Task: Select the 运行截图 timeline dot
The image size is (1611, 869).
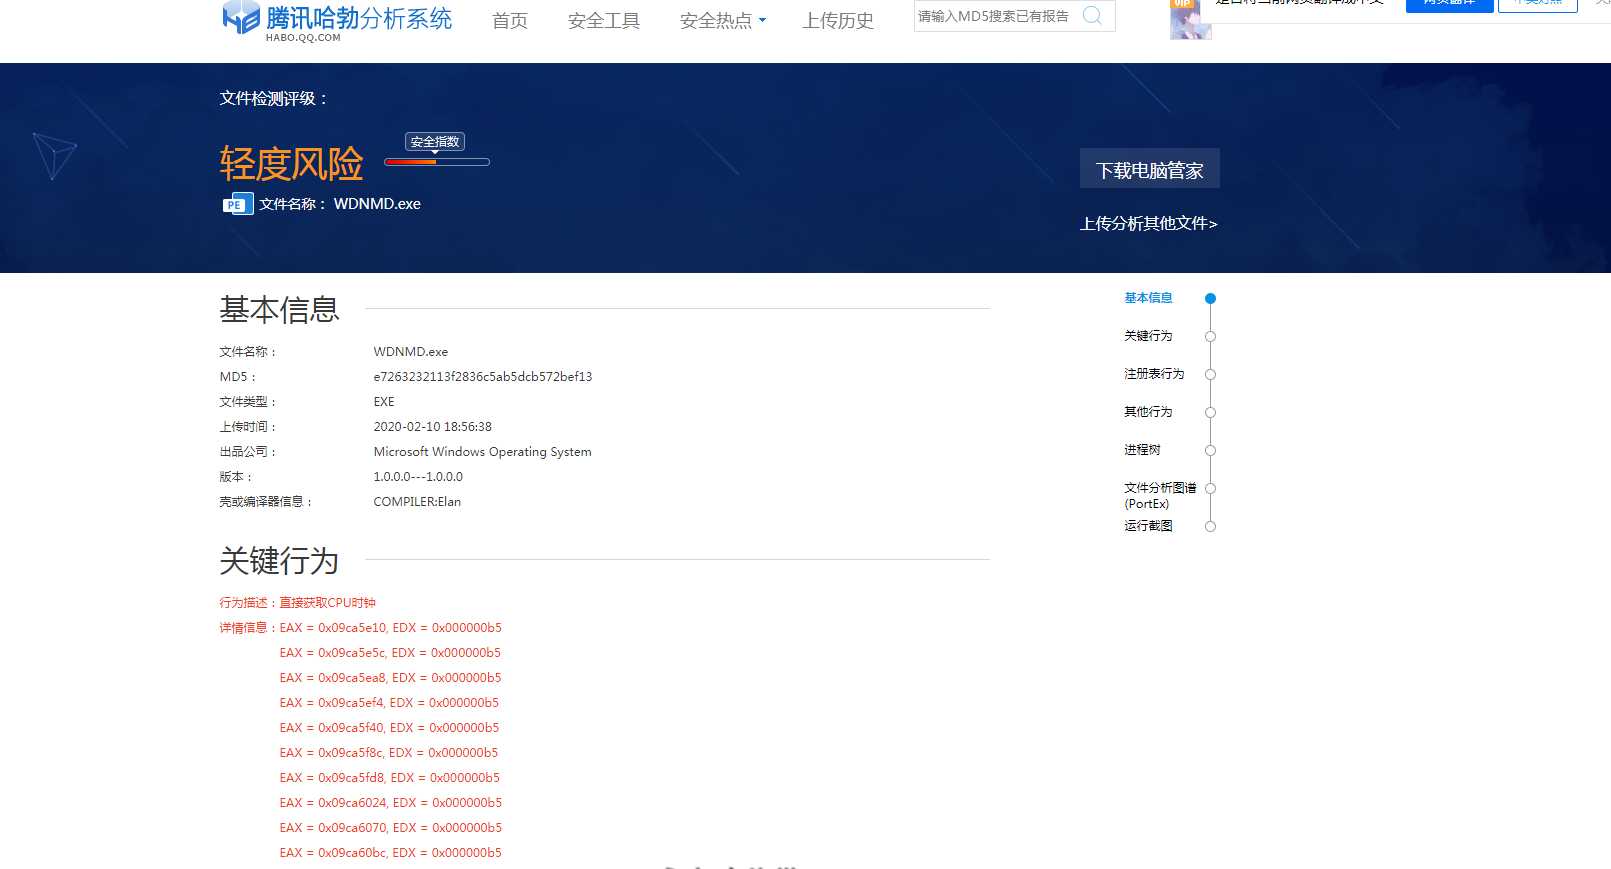Action: pos(1210,526)
